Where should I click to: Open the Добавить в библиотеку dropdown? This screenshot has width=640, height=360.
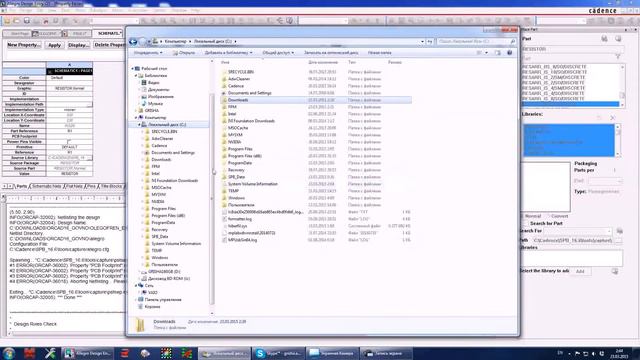pyautogui.click(x=228, y=53)
